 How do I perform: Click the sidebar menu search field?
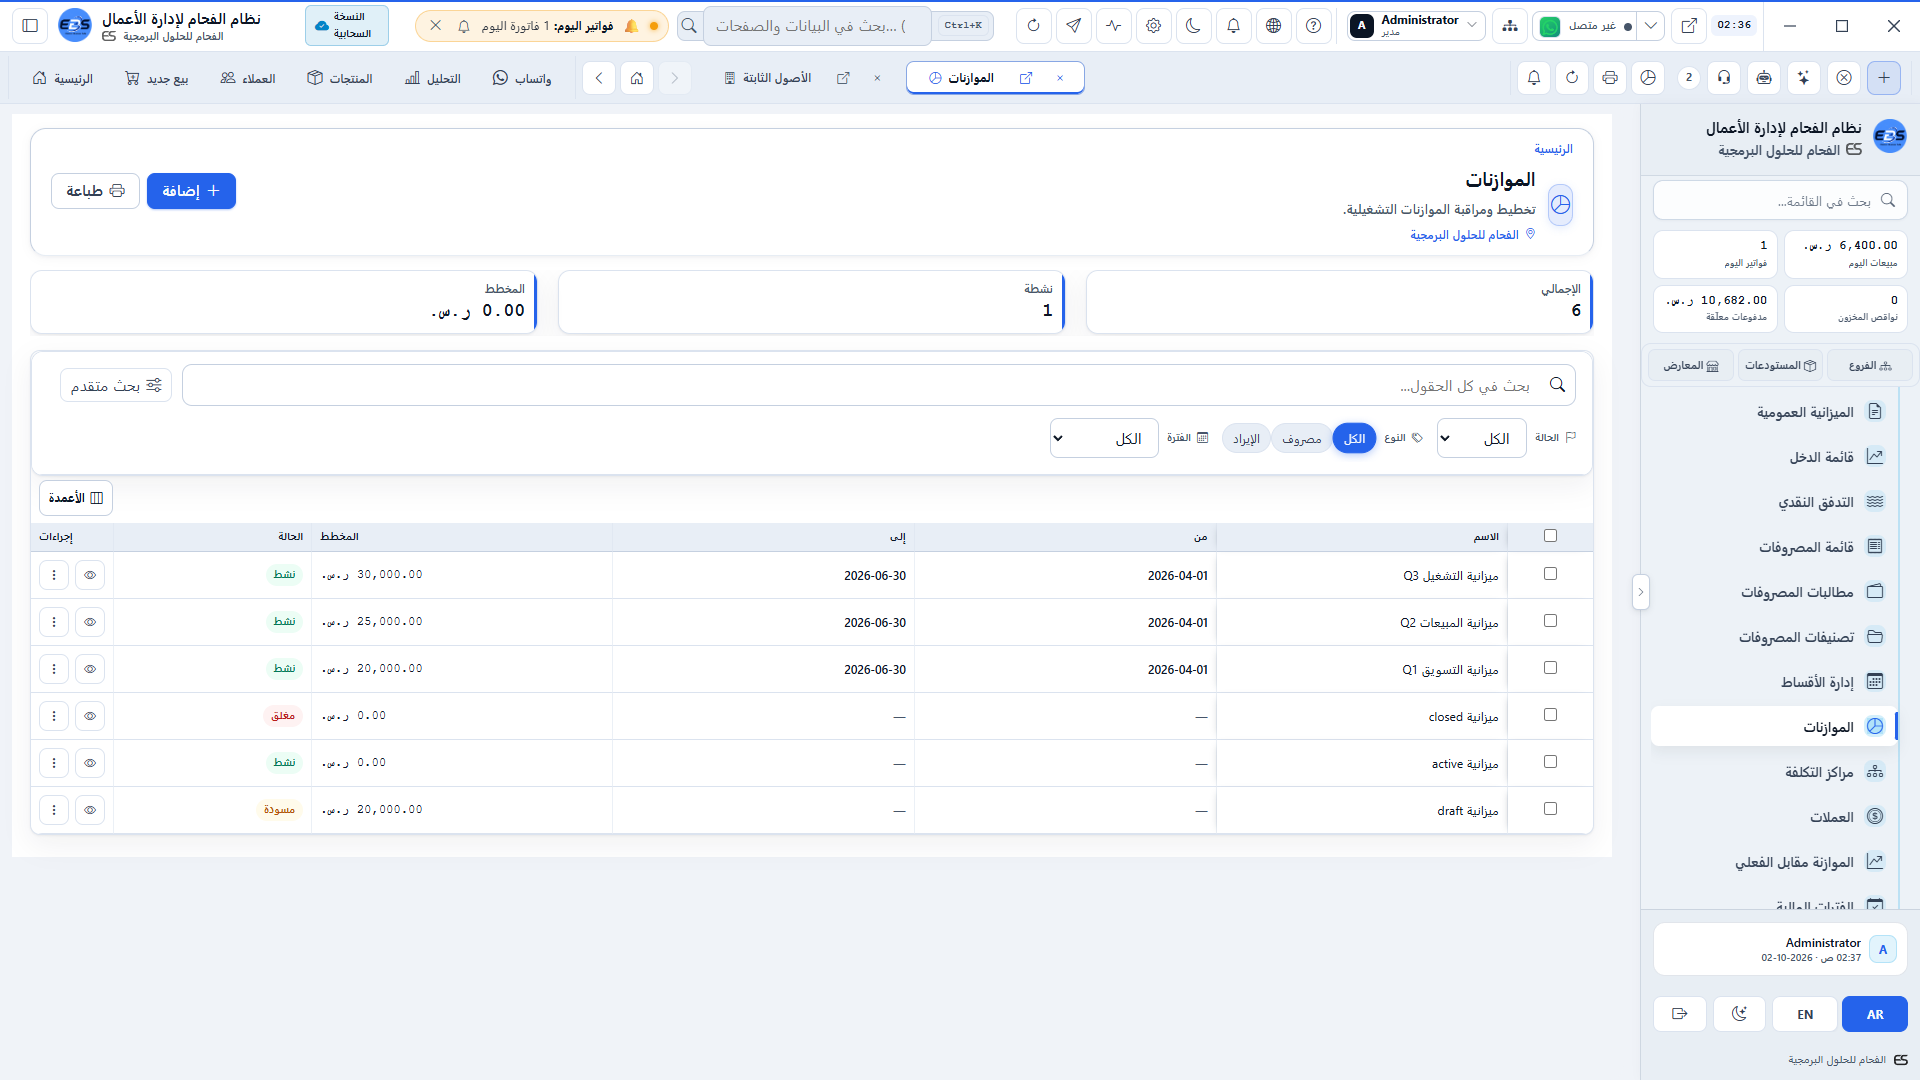[x=1780, y=201]
